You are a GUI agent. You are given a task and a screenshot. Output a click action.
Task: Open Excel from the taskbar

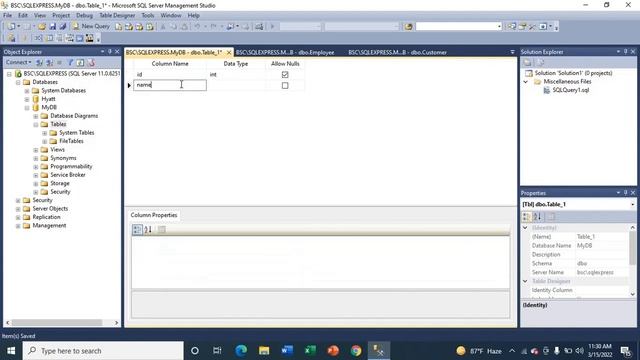click(x=310, y=351)
